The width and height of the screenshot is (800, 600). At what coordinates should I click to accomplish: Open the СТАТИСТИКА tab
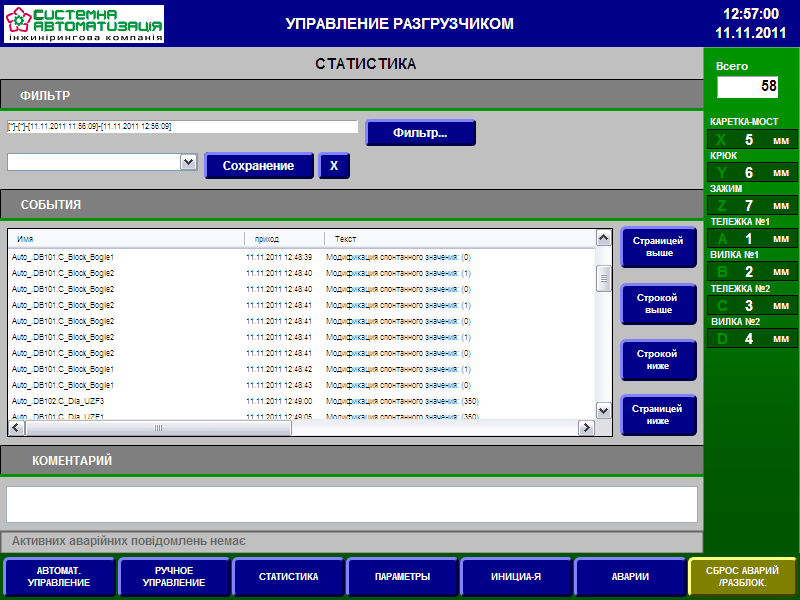point(288,577)
